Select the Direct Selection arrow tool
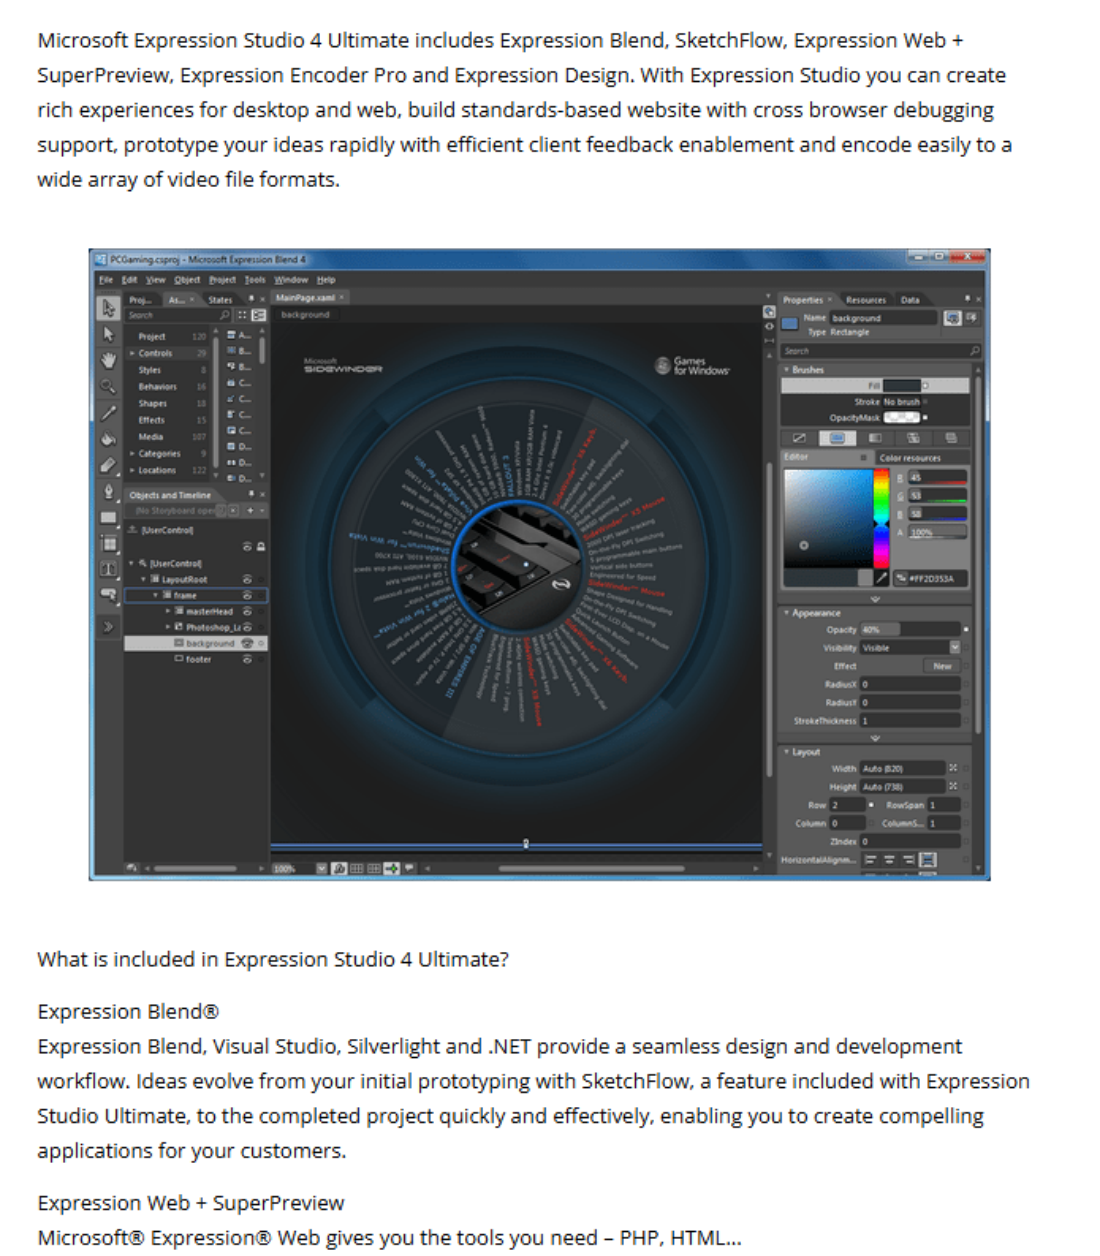Screen dimensions: 1100x1256 pos(108,334)
